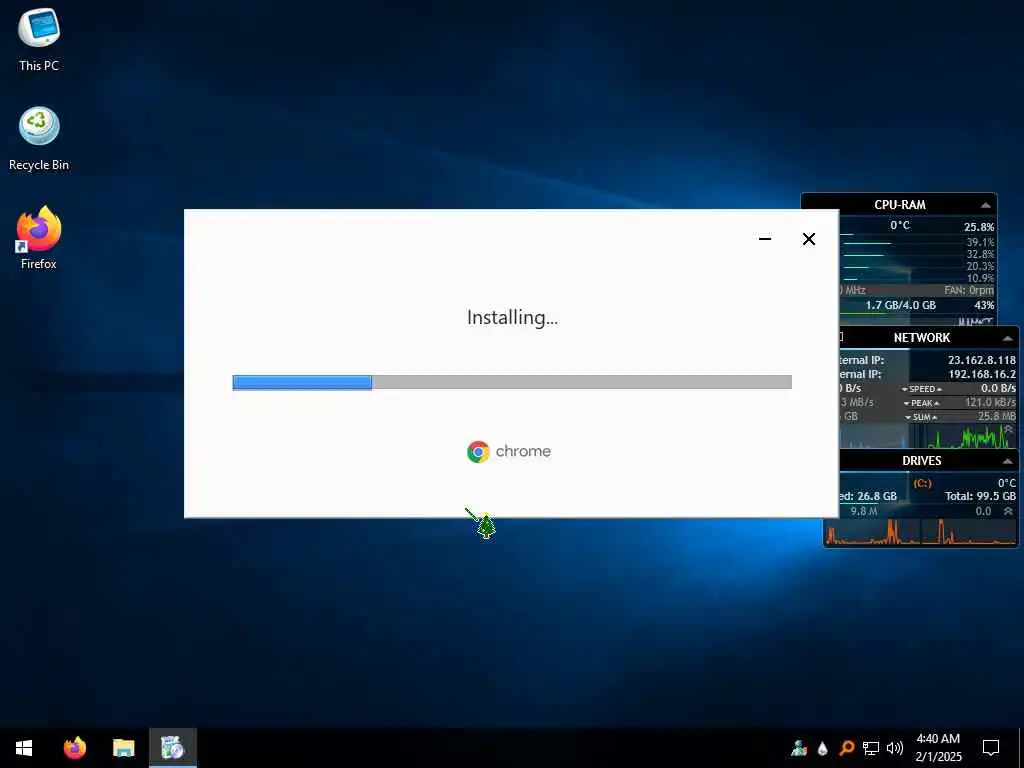Click the NETWORK widget title
1024x768 pixels.
point(921,338)
